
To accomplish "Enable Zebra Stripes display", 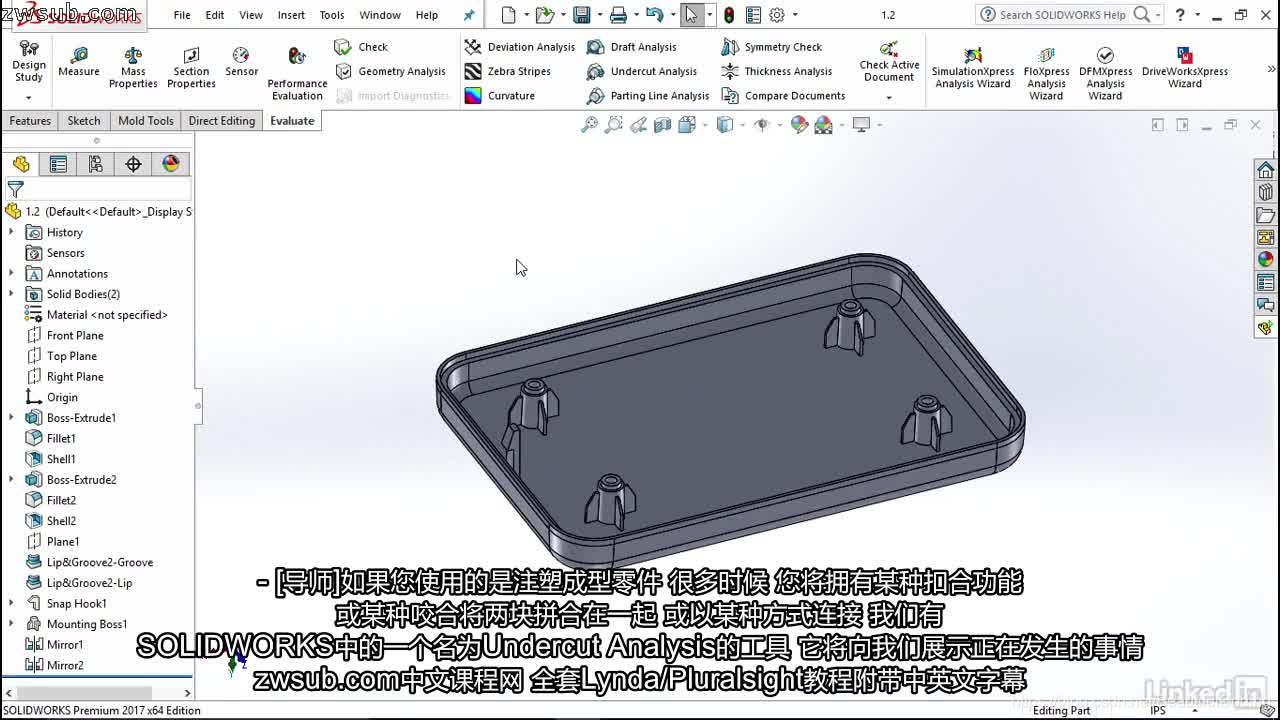I will 508,71.
